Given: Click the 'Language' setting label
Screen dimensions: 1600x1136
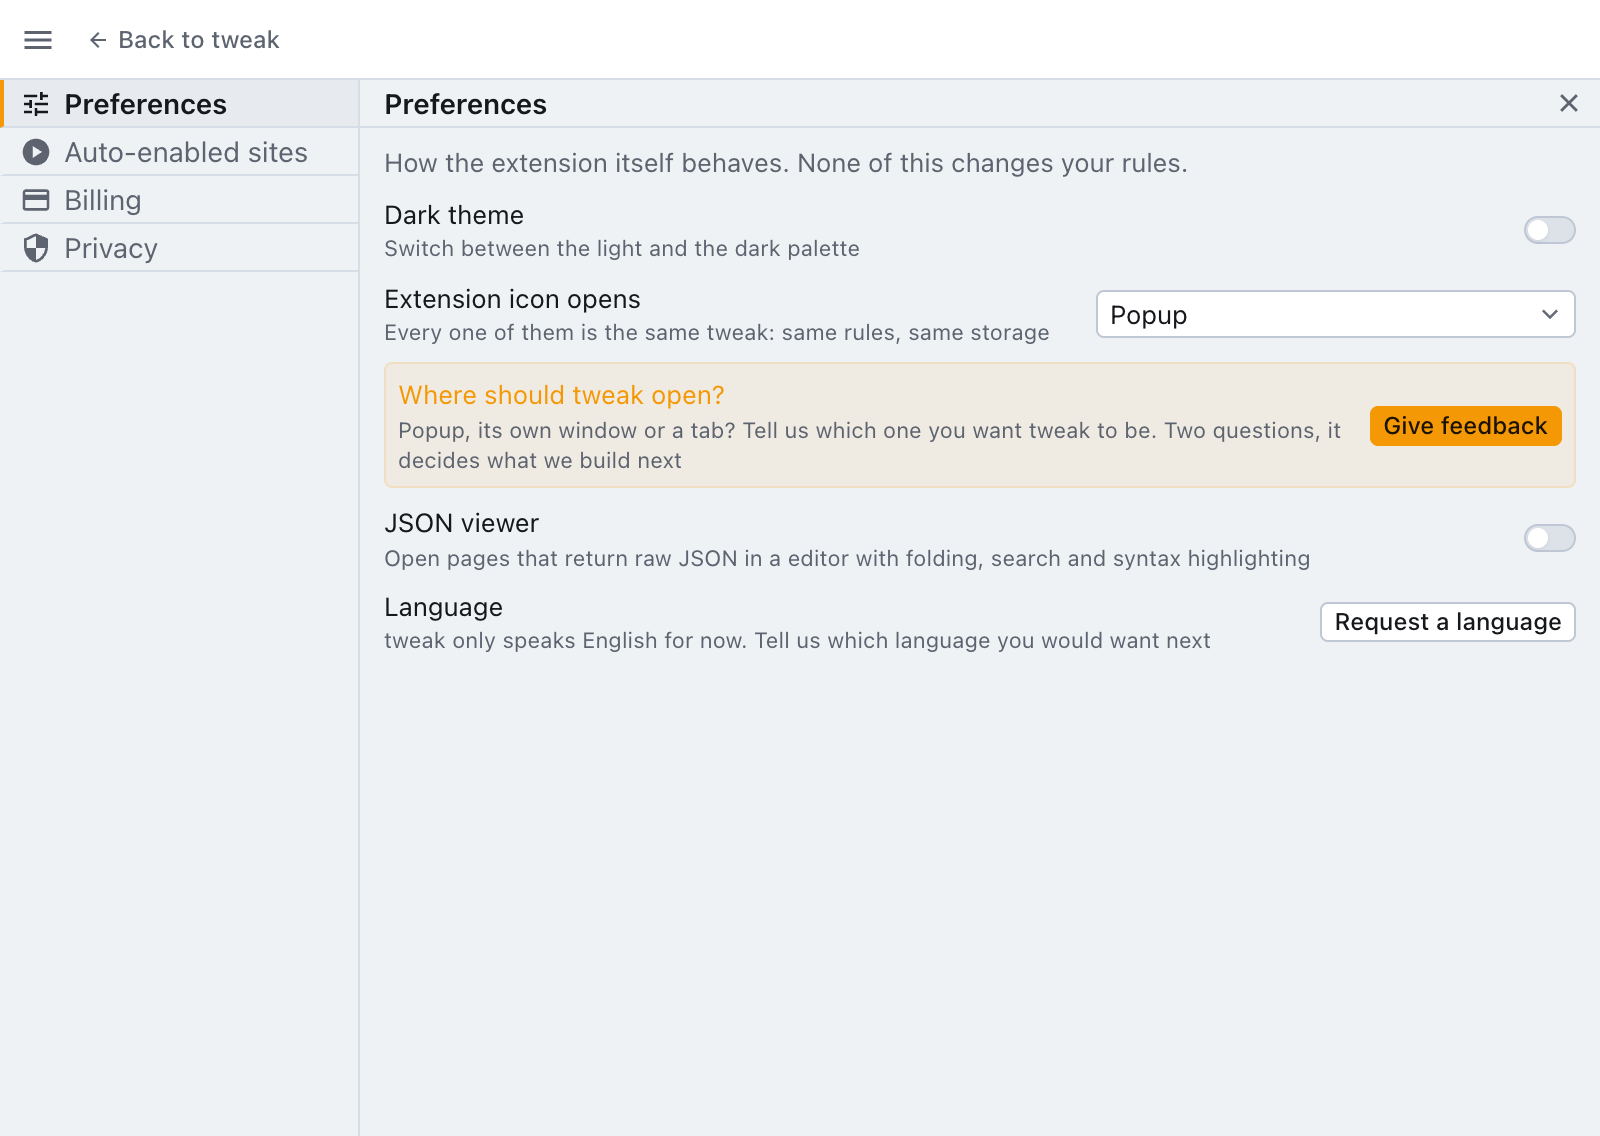Looking at the screenshot, I should pos(444,607).
